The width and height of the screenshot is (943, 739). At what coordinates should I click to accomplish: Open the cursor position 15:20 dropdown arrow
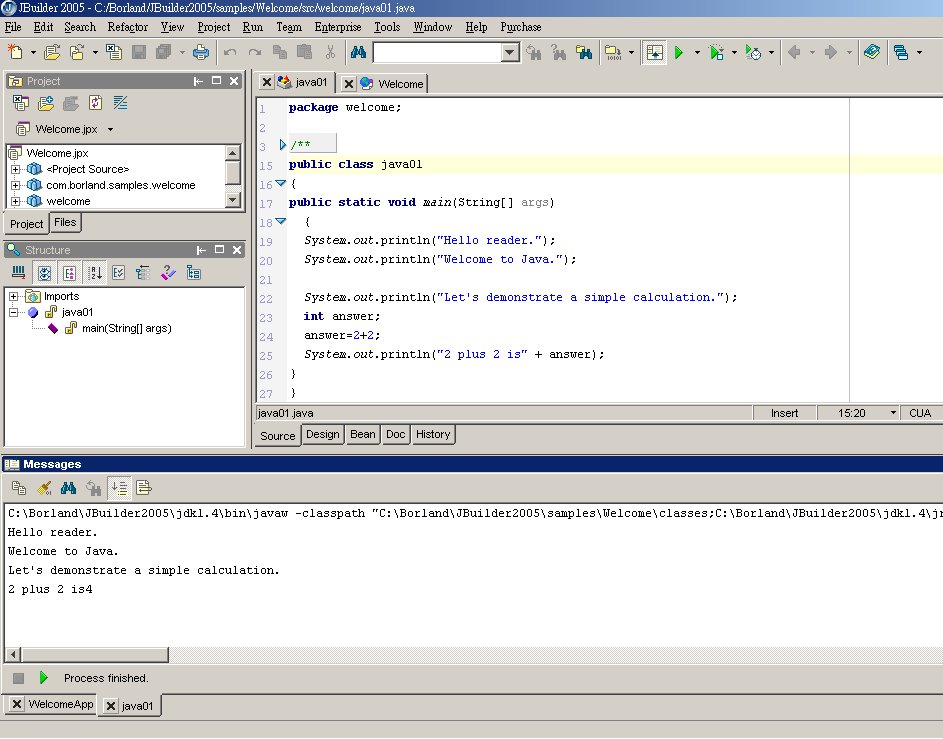click(893, 412)
